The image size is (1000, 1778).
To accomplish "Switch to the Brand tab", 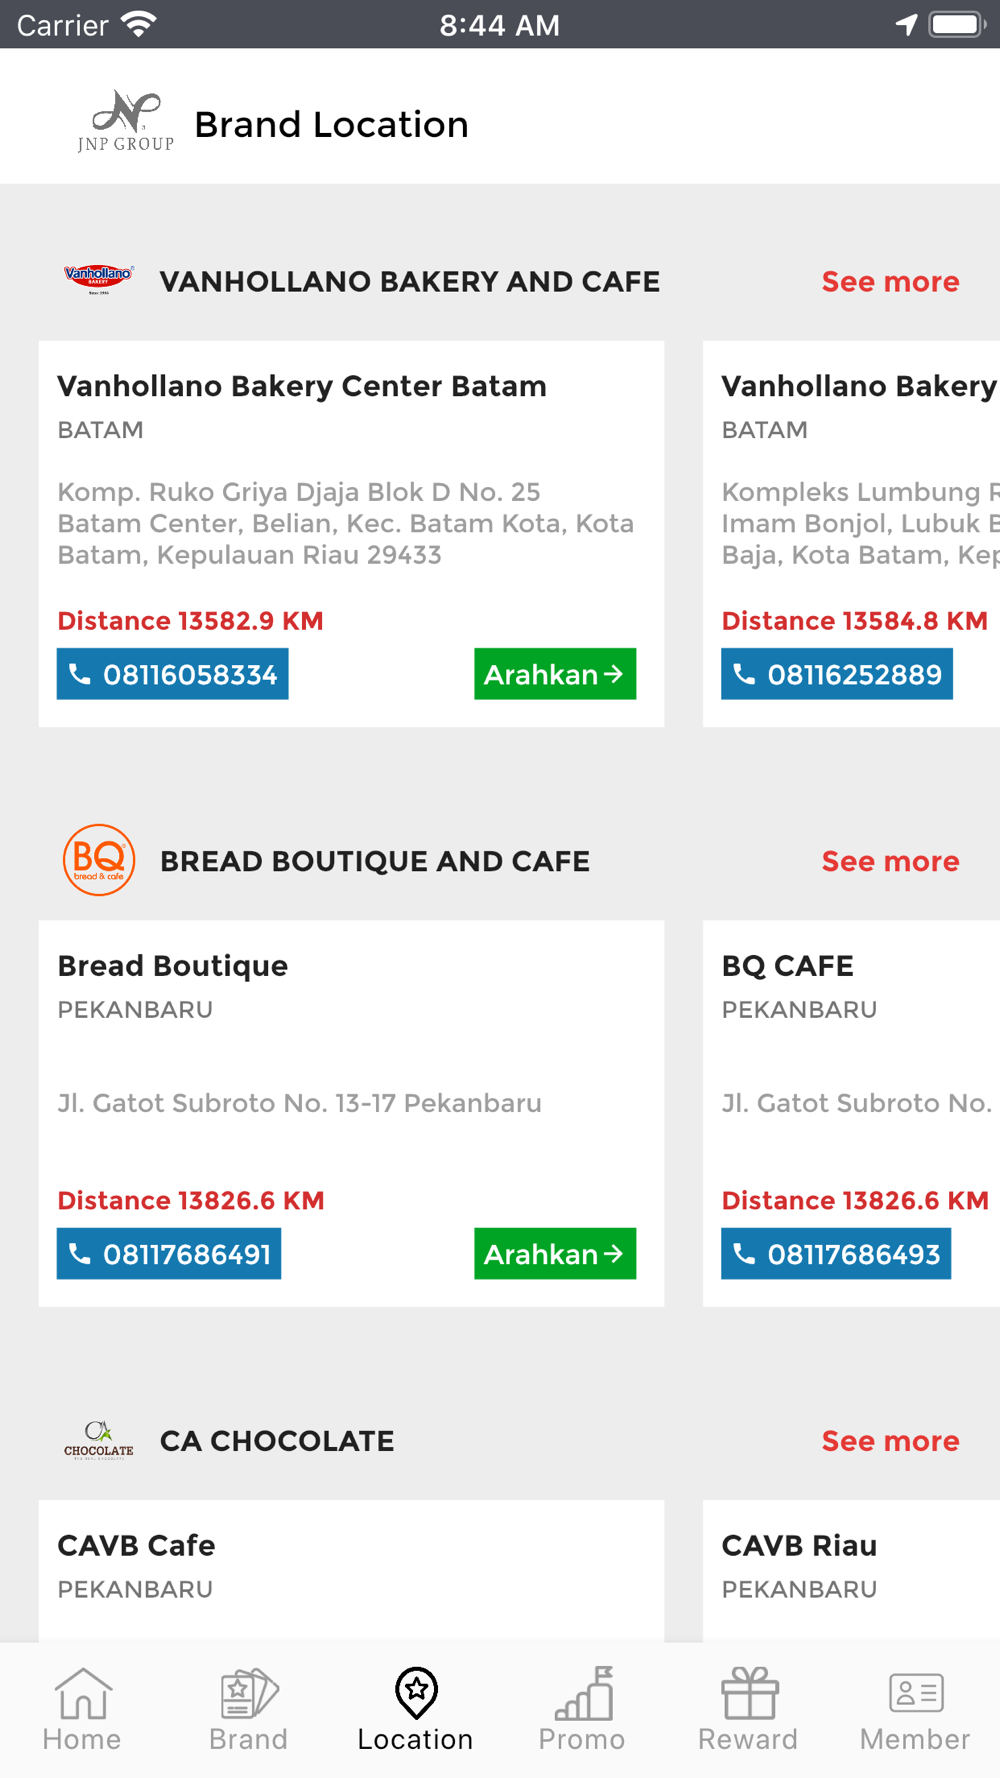I will tap(249, 1709).
